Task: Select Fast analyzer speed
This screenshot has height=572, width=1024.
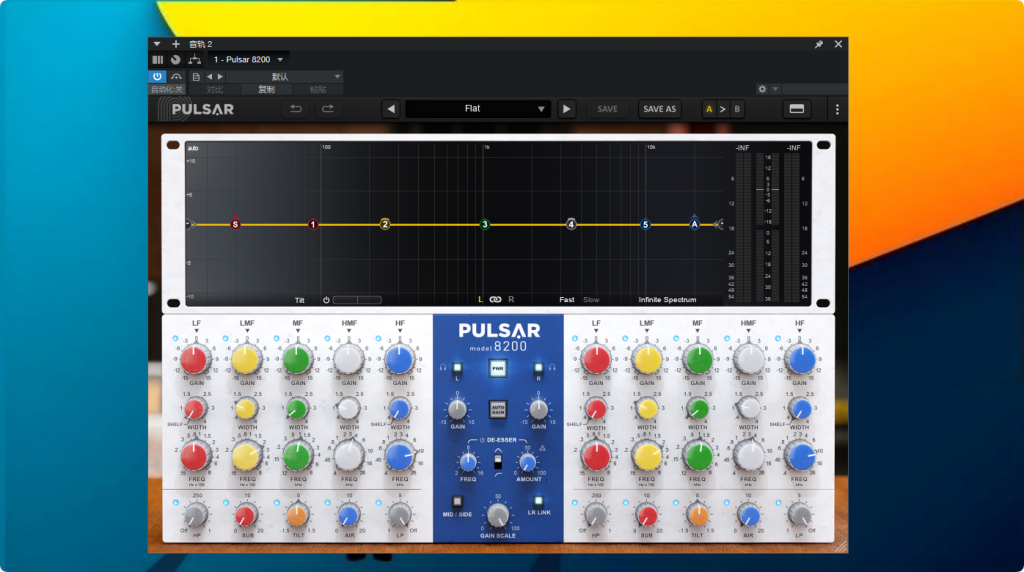Action: (x=566, y=300)
